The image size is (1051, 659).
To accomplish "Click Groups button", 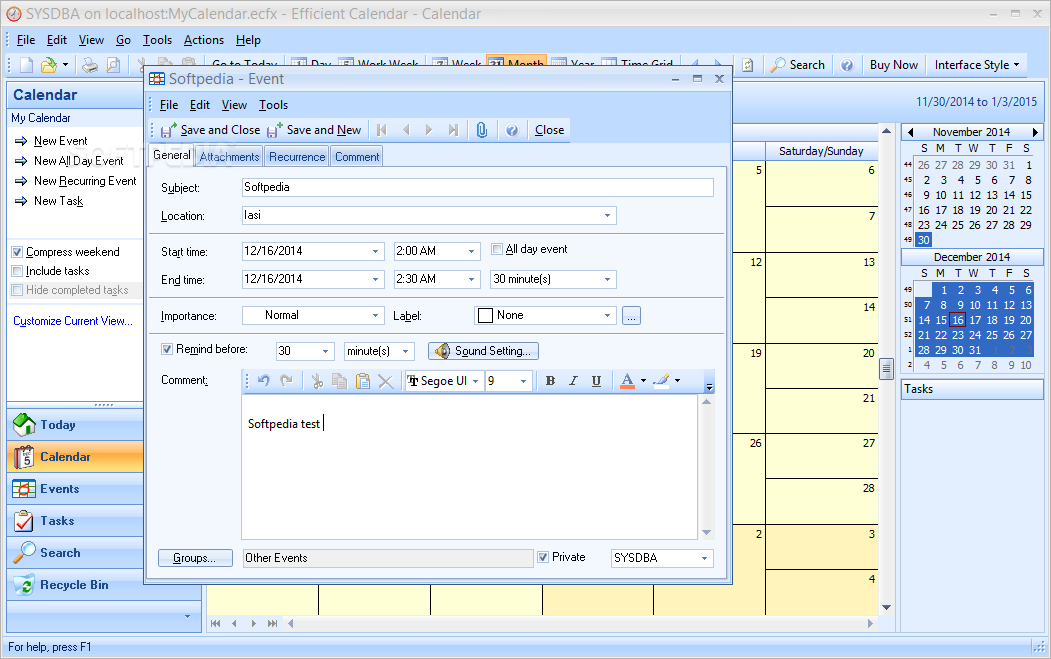I will tap(195, 558).
